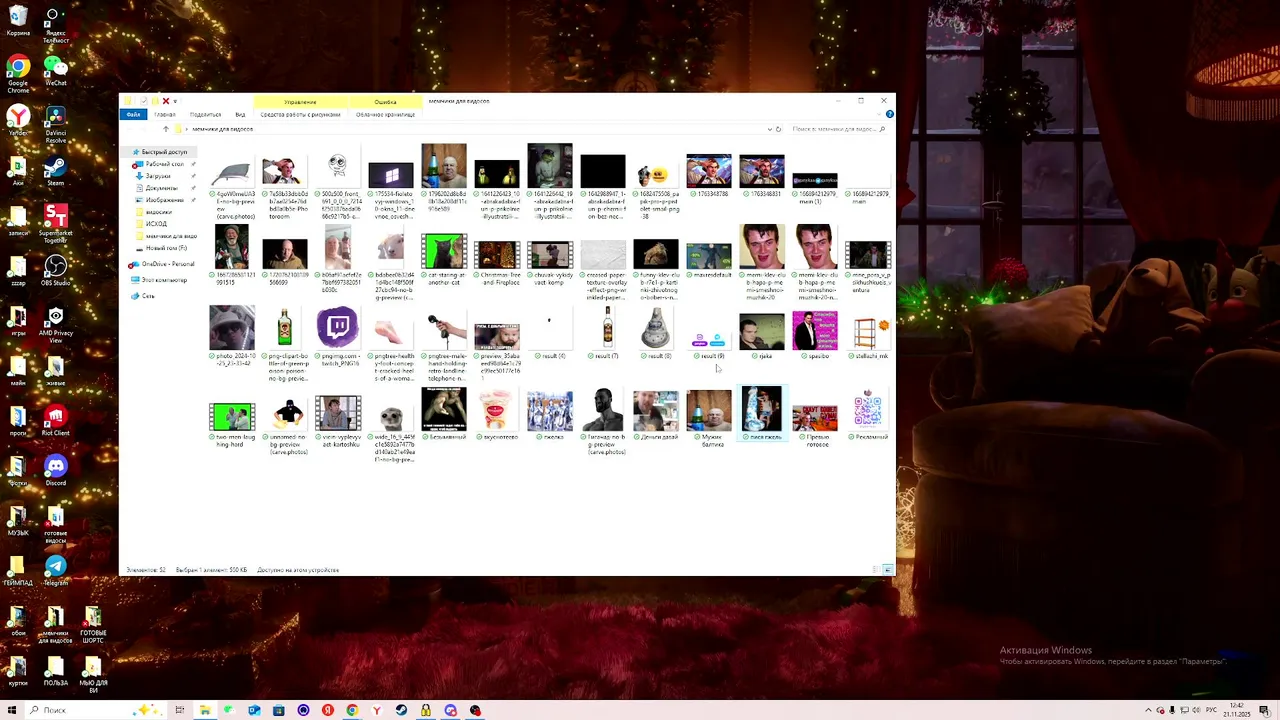1280x720 pixels.
Task: Open Документы in the navigation pane
Action: pyautogui.click(x=161, y=188)
